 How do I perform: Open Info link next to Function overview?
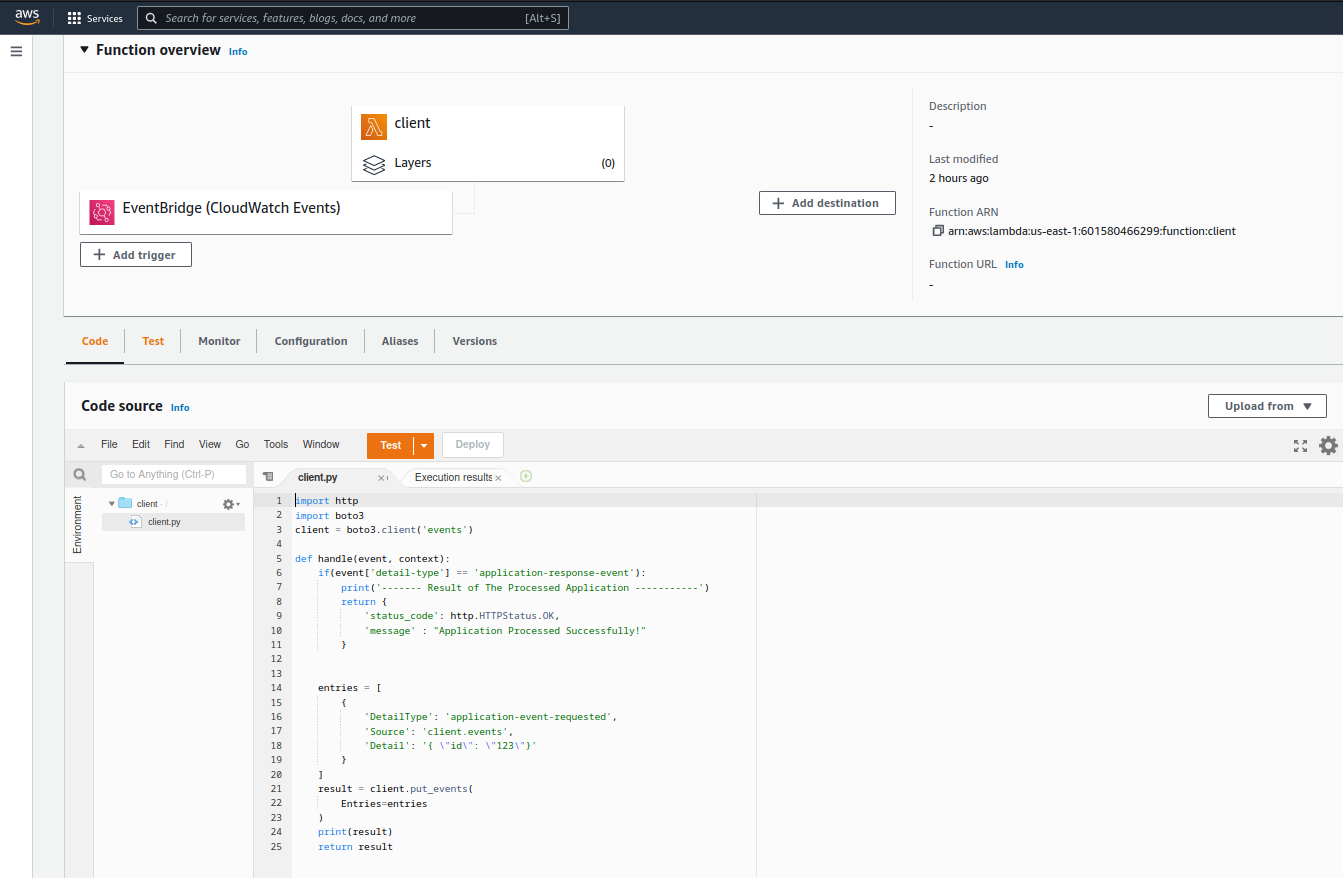tap(238, 51)
